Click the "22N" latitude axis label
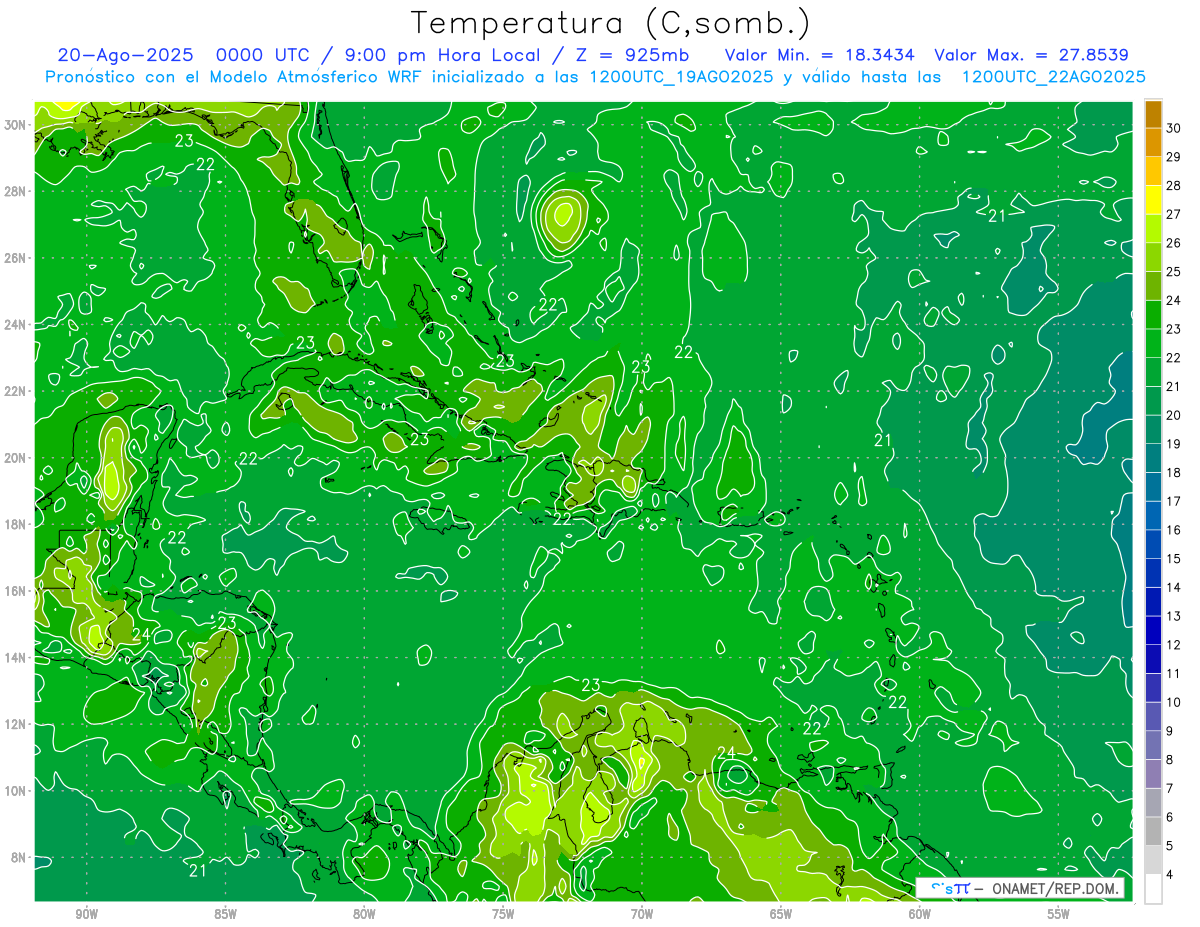This screenshot has width=1200, height=927. tap(17, 391)
